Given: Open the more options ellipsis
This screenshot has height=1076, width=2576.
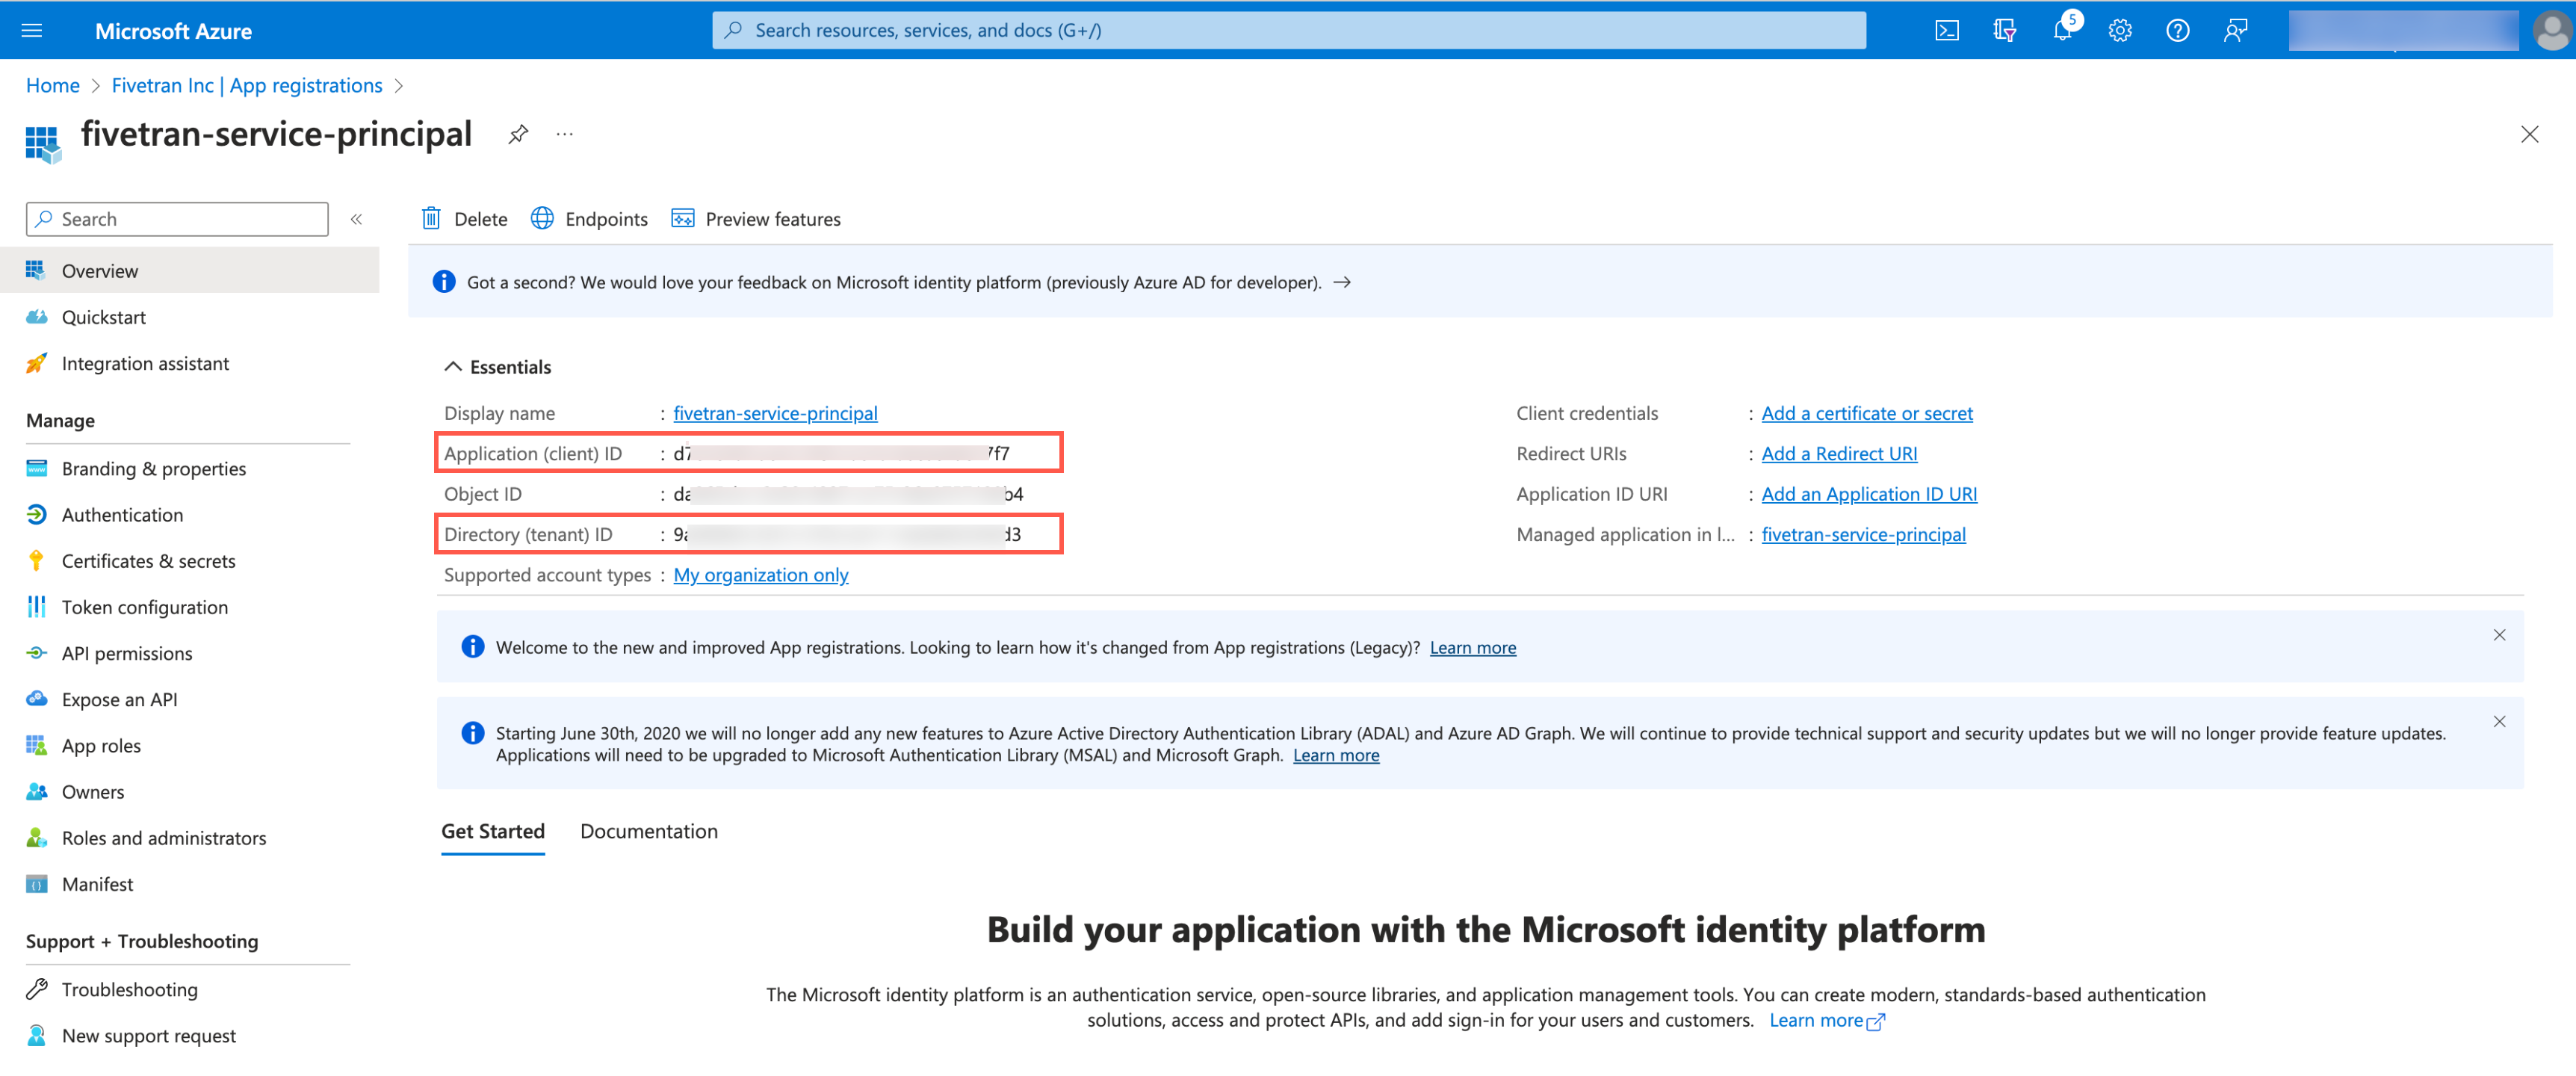Looking at the screenshot, I should [x=565, y=134].
